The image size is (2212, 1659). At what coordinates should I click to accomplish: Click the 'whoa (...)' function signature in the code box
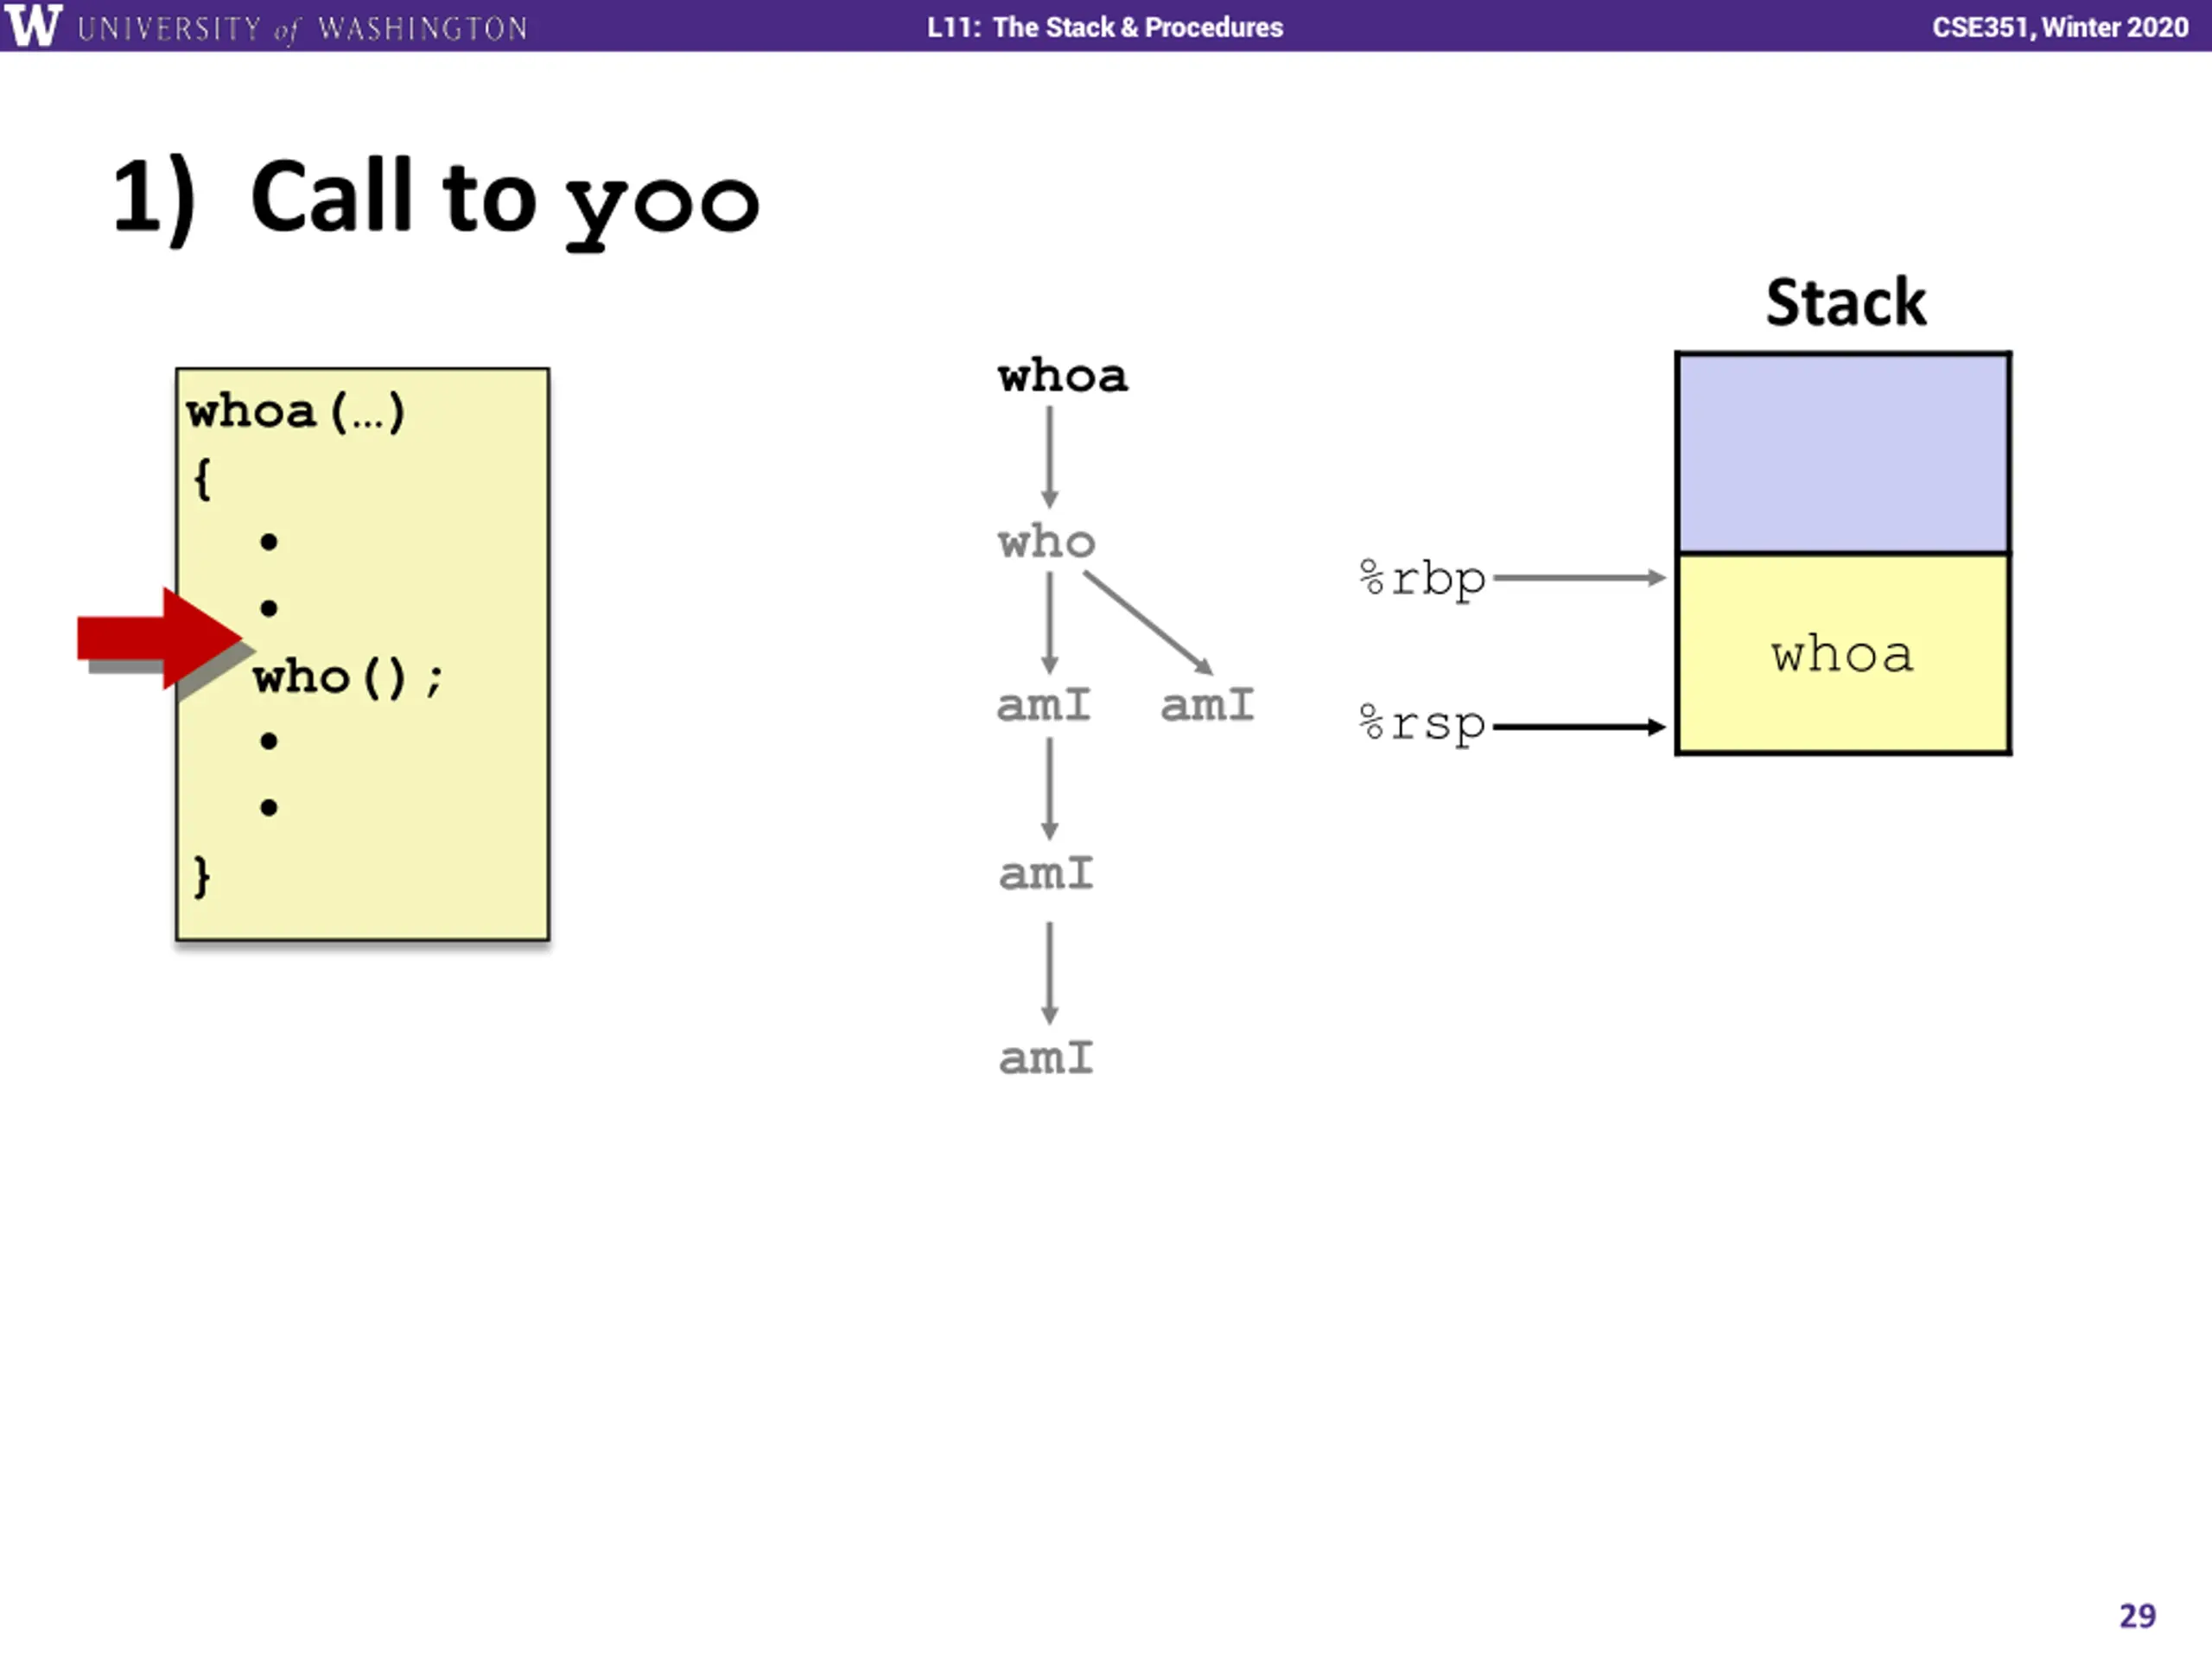coord(296,412)
